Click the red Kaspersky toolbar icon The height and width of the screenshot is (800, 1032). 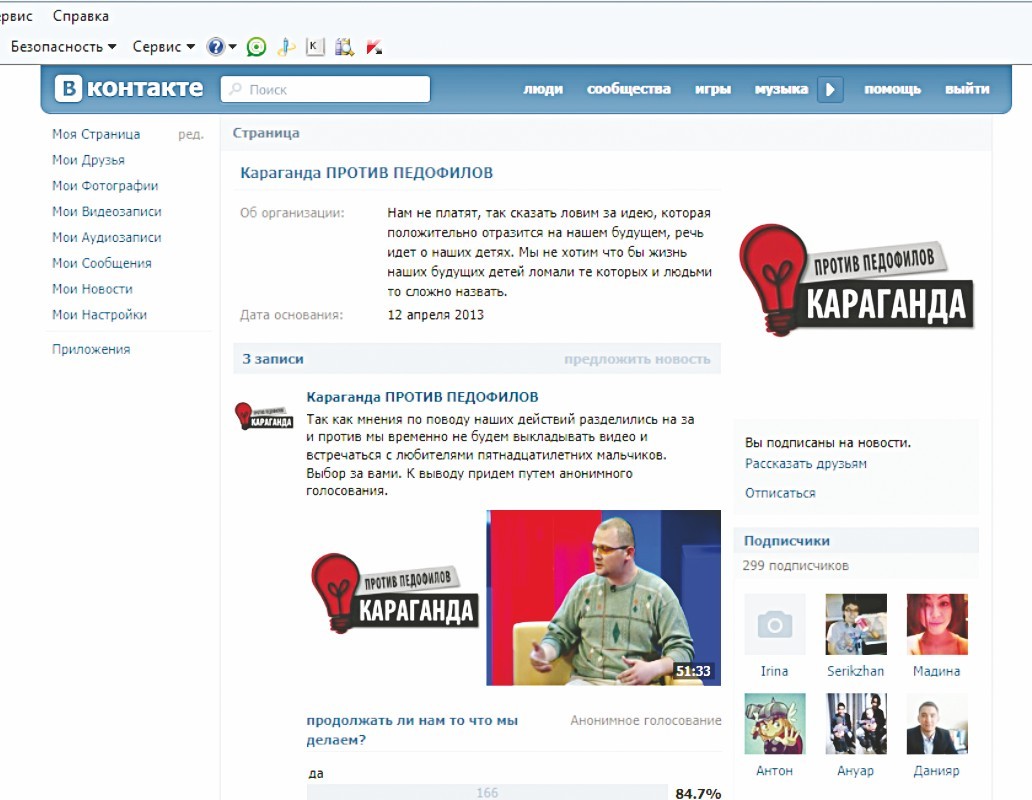click(x=375, y=47)
